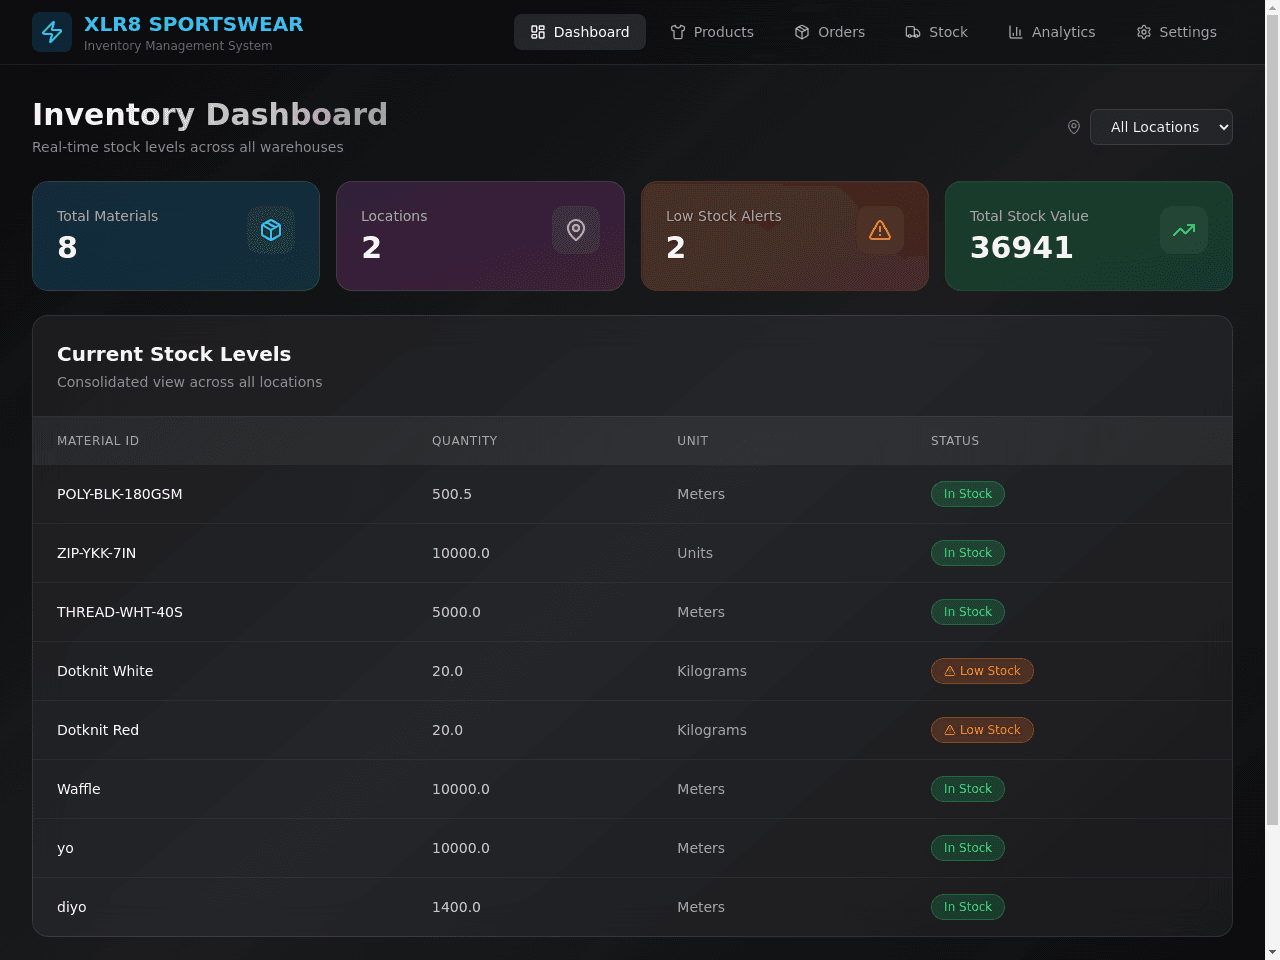Screen dimensions: 1280x960
Task: Click the QUANTITY column header
Action: tap(464, 441)
